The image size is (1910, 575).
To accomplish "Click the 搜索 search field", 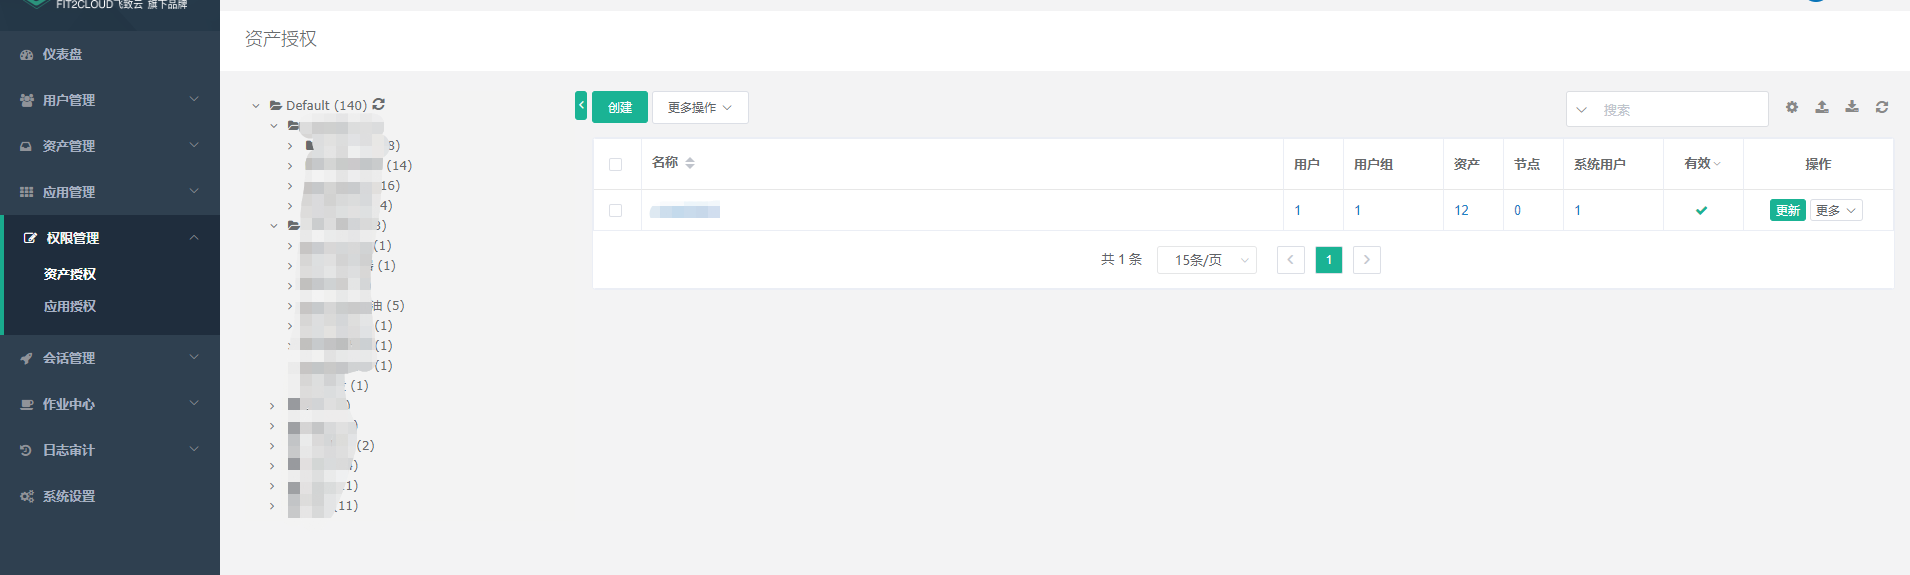I will point(1680,109).
